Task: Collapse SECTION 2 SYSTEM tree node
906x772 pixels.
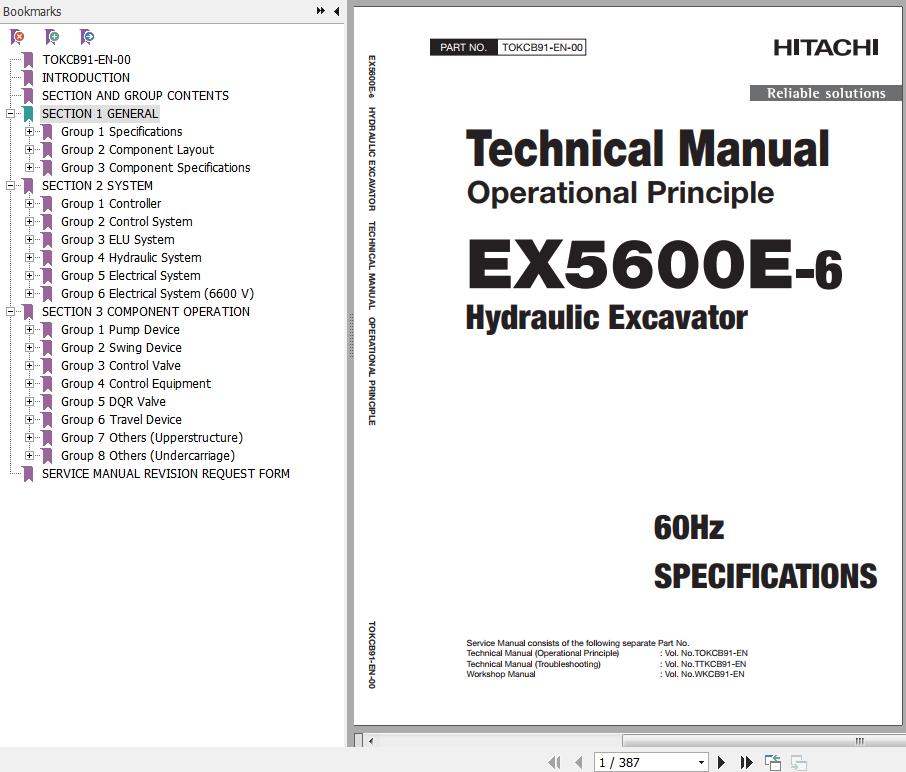Action: 10,185
